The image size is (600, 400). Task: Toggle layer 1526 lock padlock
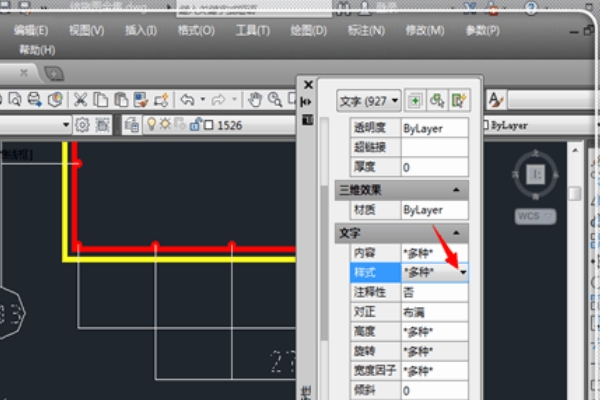(195, 124)
